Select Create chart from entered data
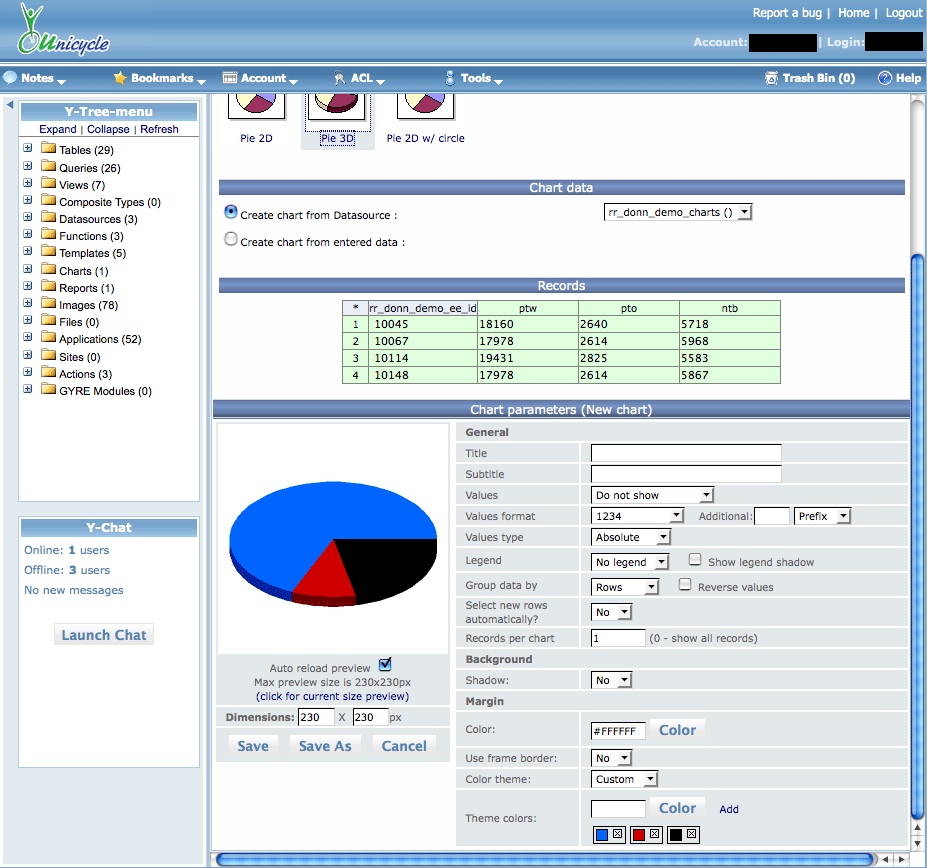 [x=232, y=240]
